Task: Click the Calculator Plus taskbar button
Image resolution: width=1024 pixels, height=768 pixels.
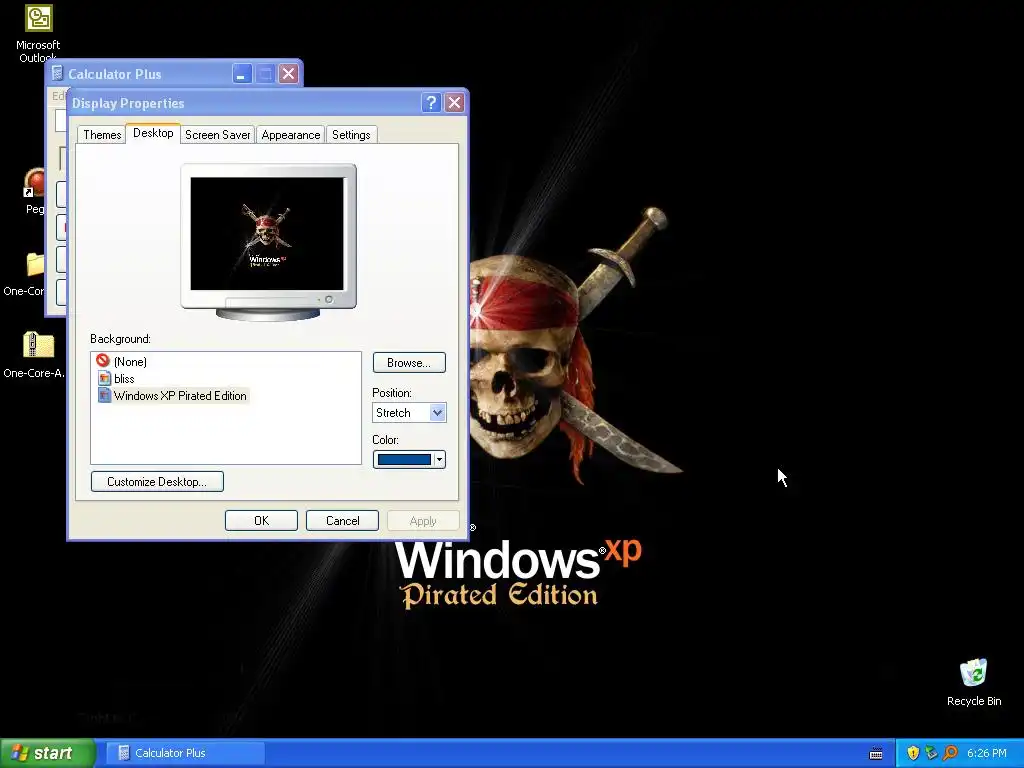Action: (185, 753)
